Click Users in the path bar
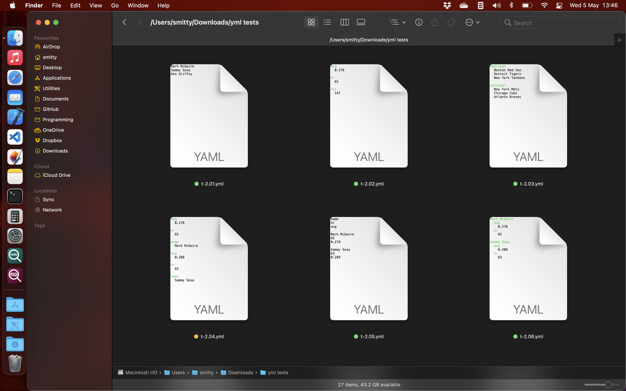This screenshot has height=391, width=626. pos(174,373)
